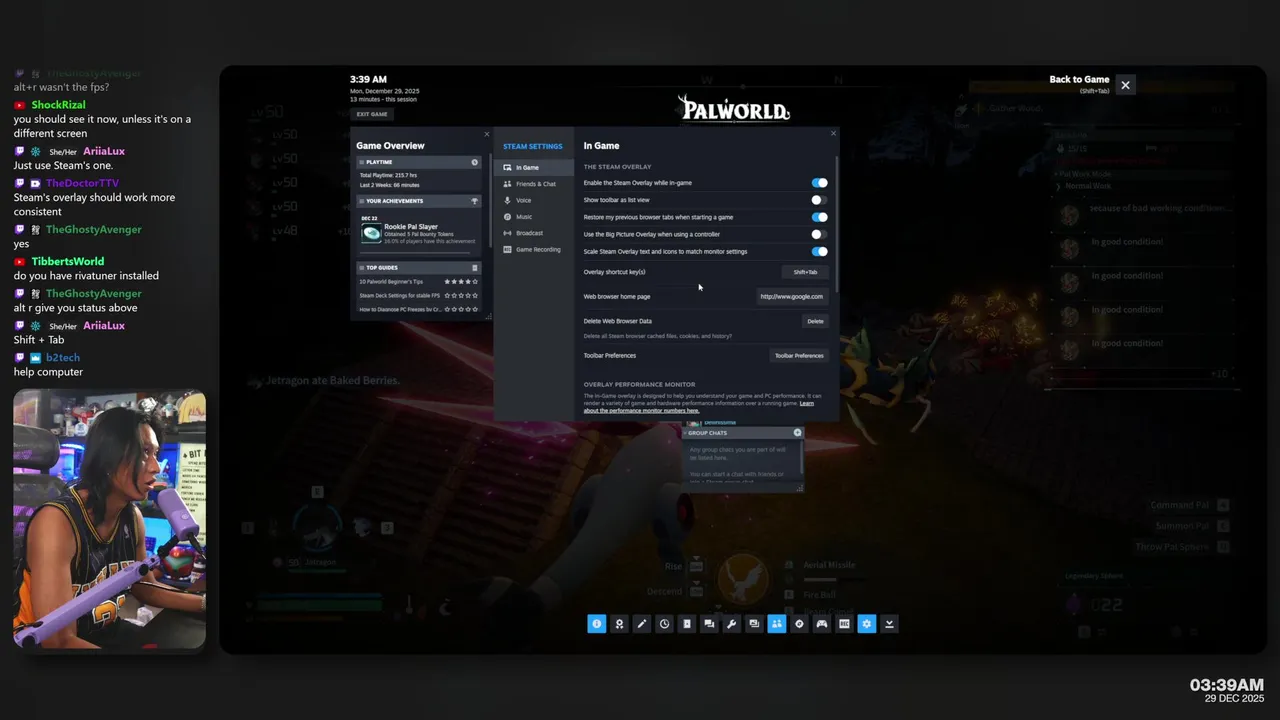Click the clock icon in Playtime header
The height and width of the screenshot is (720, 1280).
coord(475,162)
